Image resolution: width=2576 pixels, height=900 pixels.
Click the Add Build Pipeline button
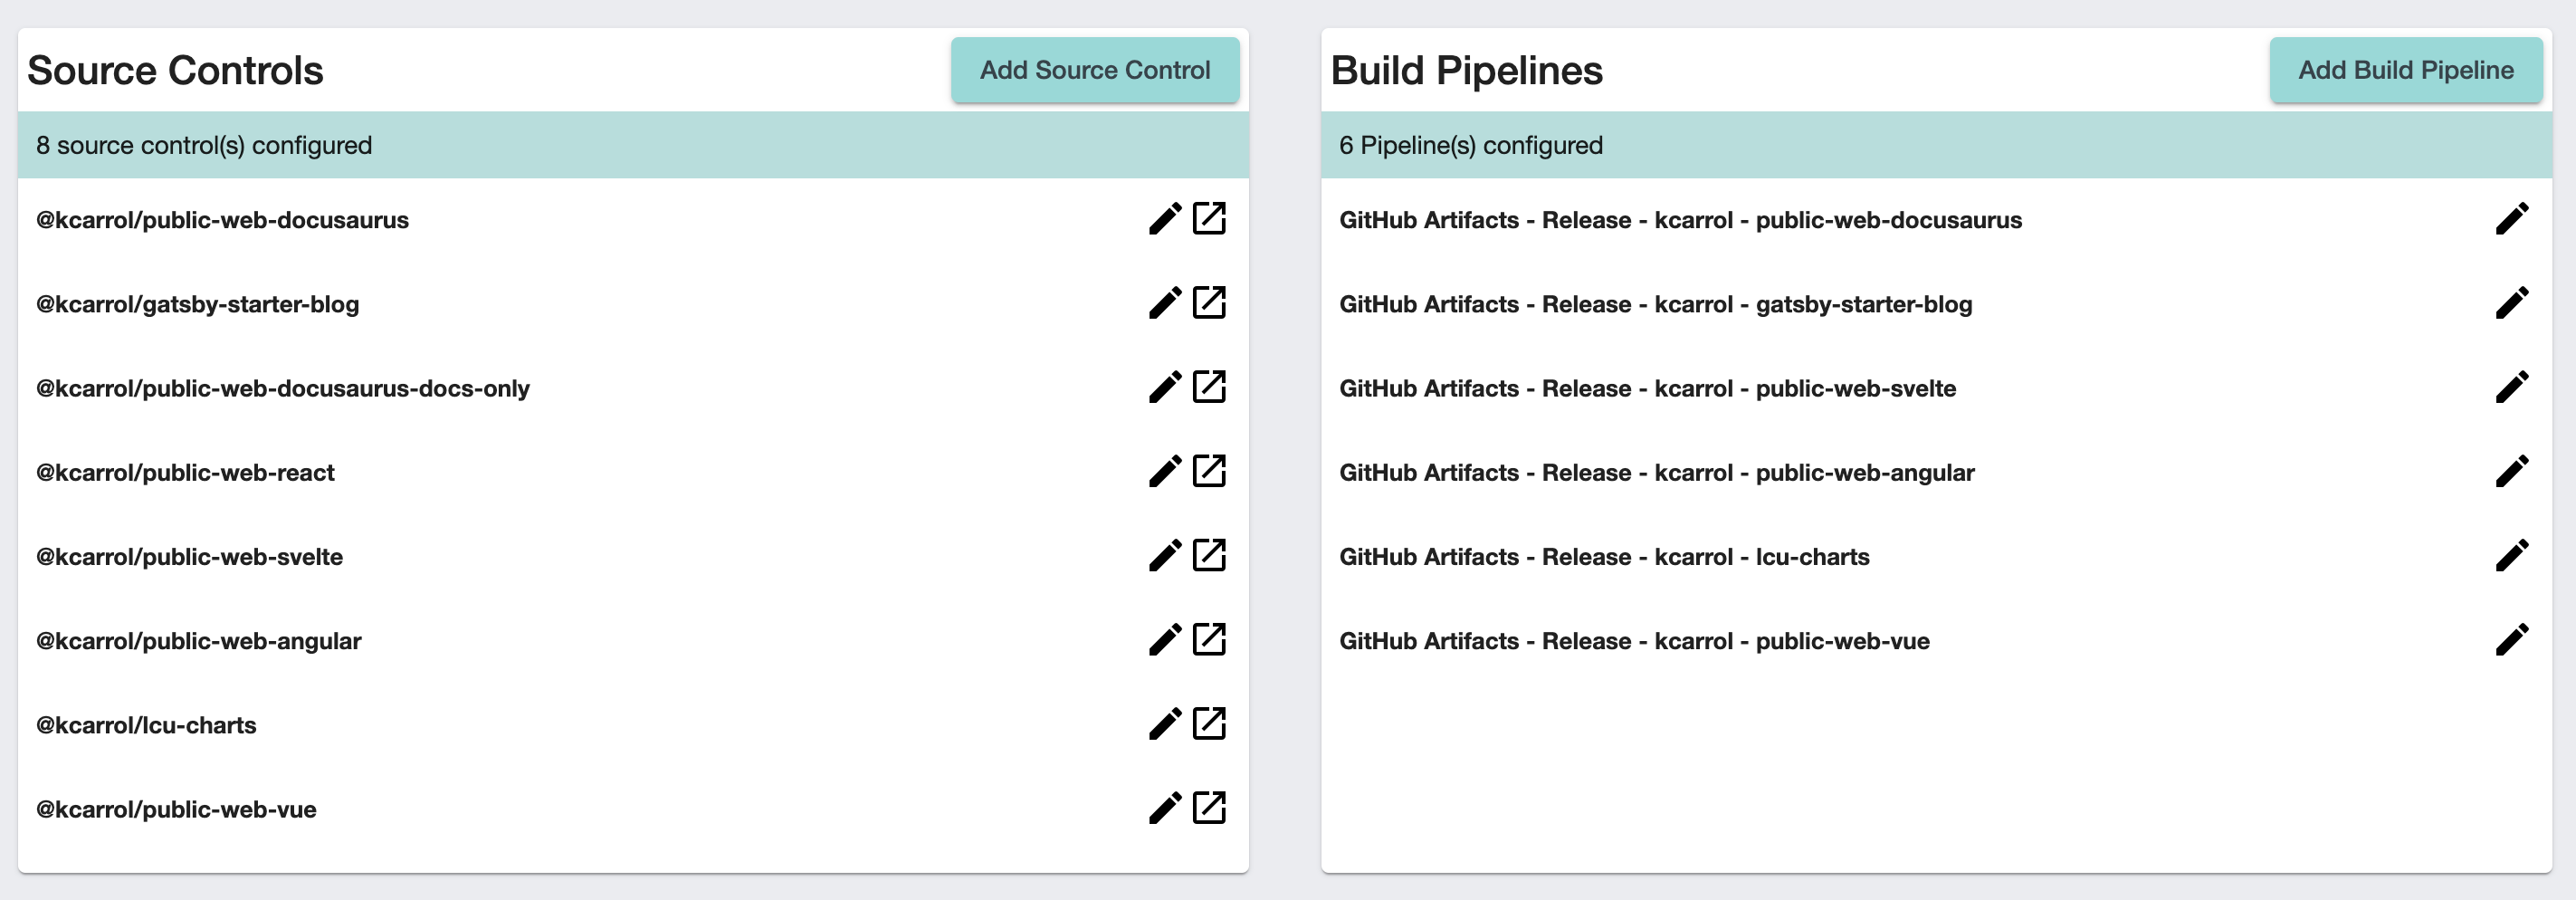pos(2406,70)
